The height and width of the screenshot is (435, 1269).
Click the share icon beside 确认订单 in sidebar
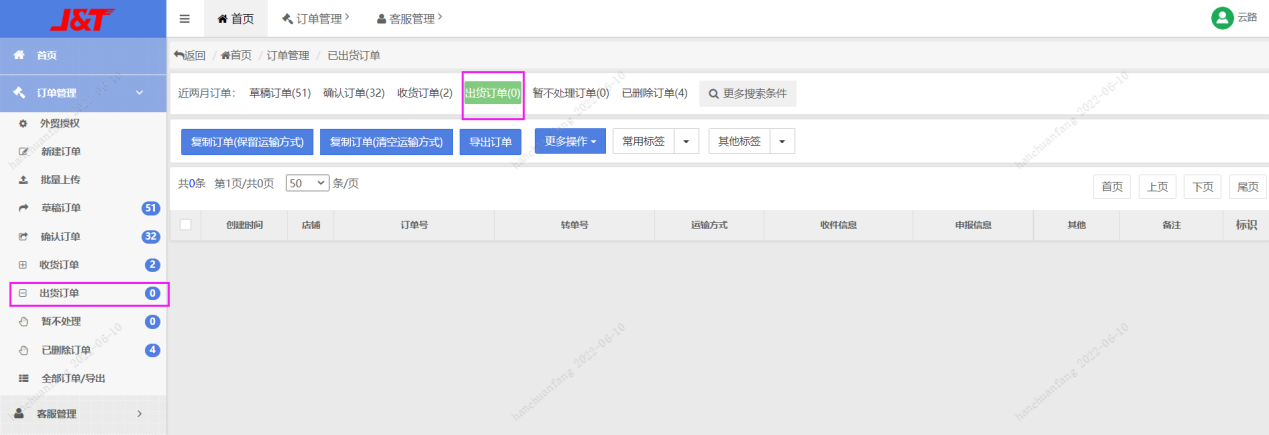(x=23, y=237)
